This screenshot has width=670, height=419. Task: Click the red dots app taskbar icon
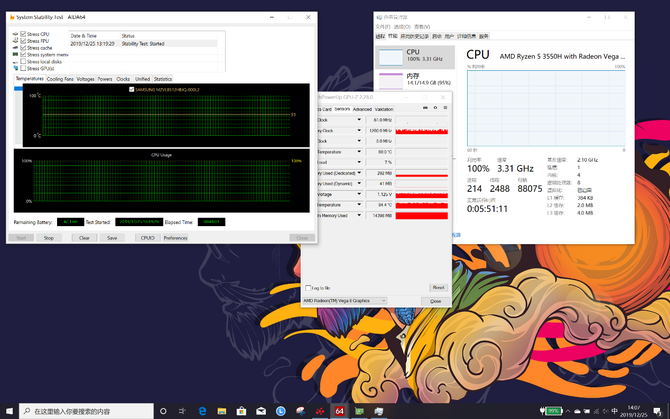320,411
